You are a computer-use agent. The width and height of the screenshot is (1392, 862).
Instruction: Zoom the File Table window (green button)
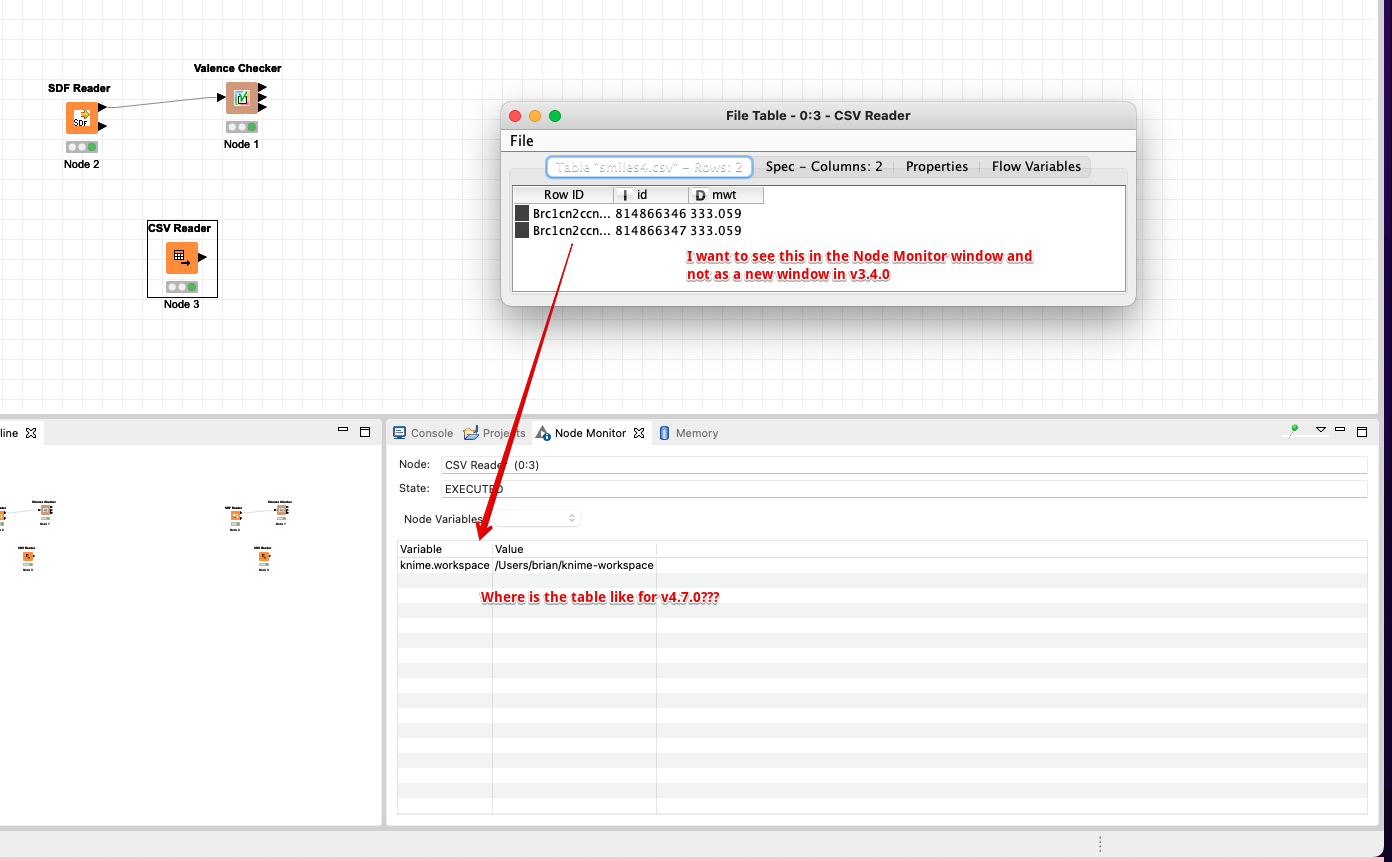click(555, 116)
